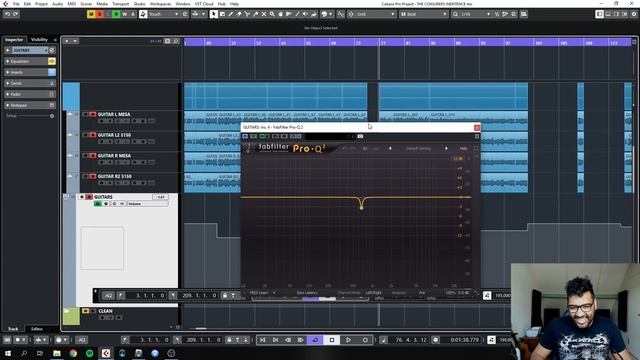Click the CLEAN folder track name
Image resolution: width=640 pixels, height=360 pixels.
coord(105,311)
